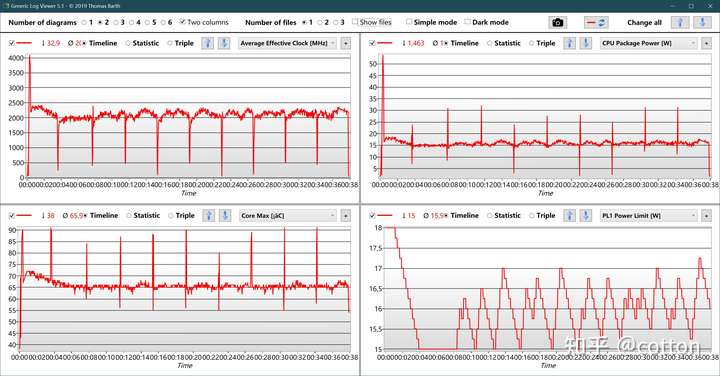Click the Generic Log Viewer title bar icon
The image size is (720, 376).
coord(6,6)
